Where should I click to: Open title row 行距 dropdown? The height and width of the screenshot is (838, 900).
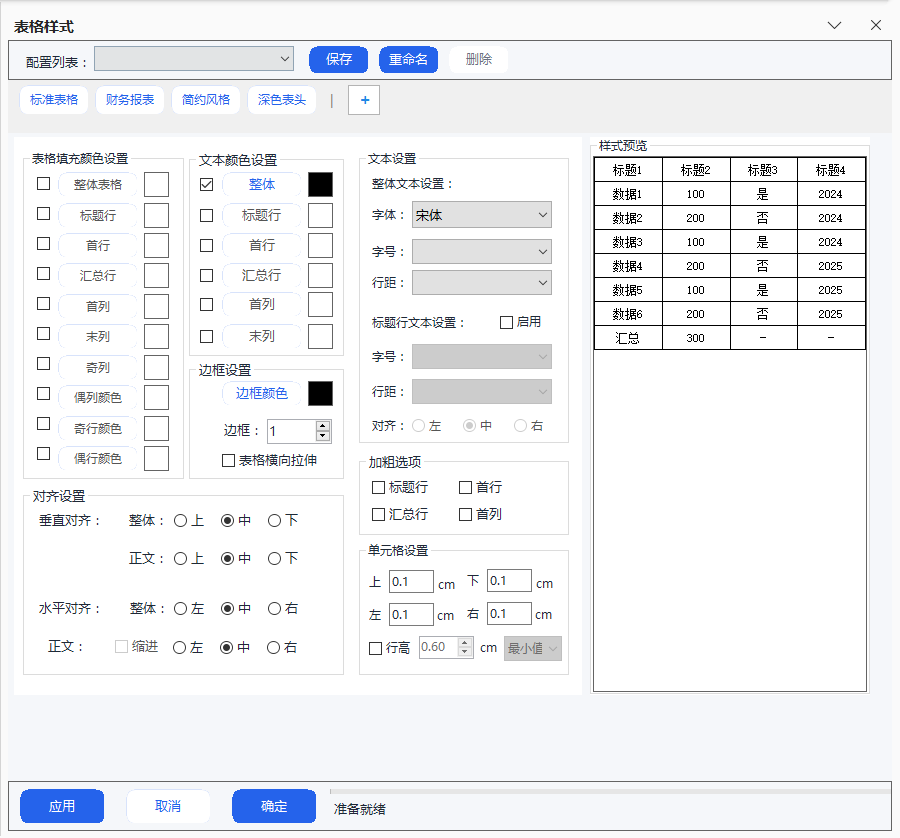click(x=482, y=391)
